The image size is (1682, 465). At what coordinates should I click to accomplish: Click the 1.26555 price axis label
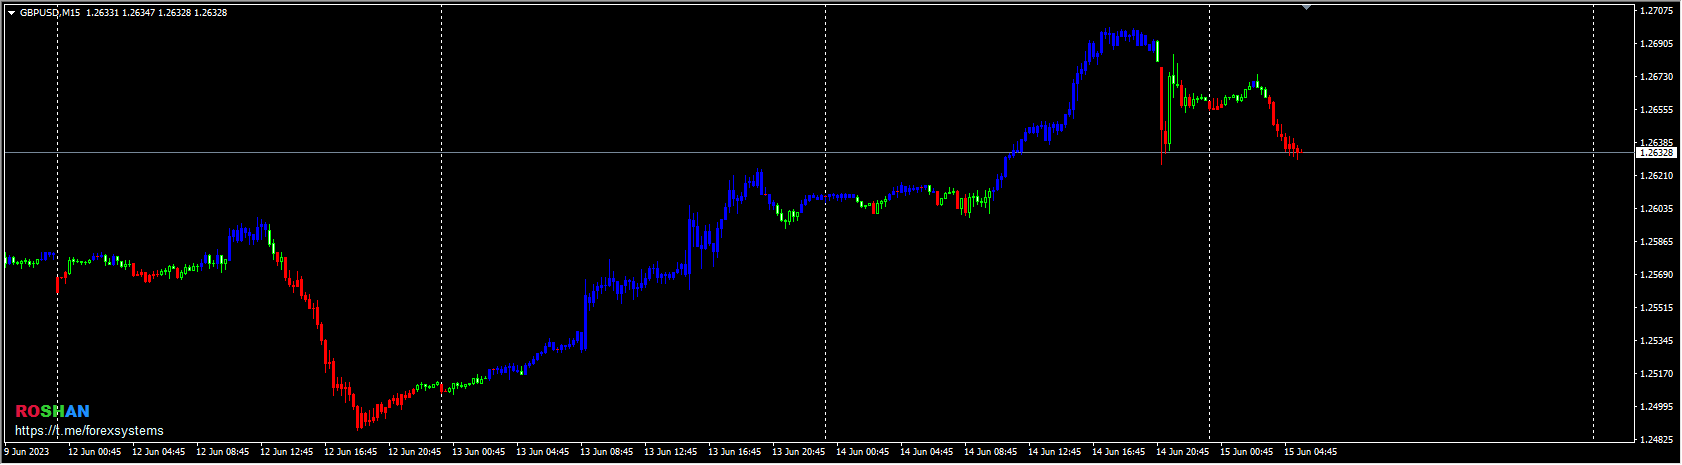coord(1657,110)
